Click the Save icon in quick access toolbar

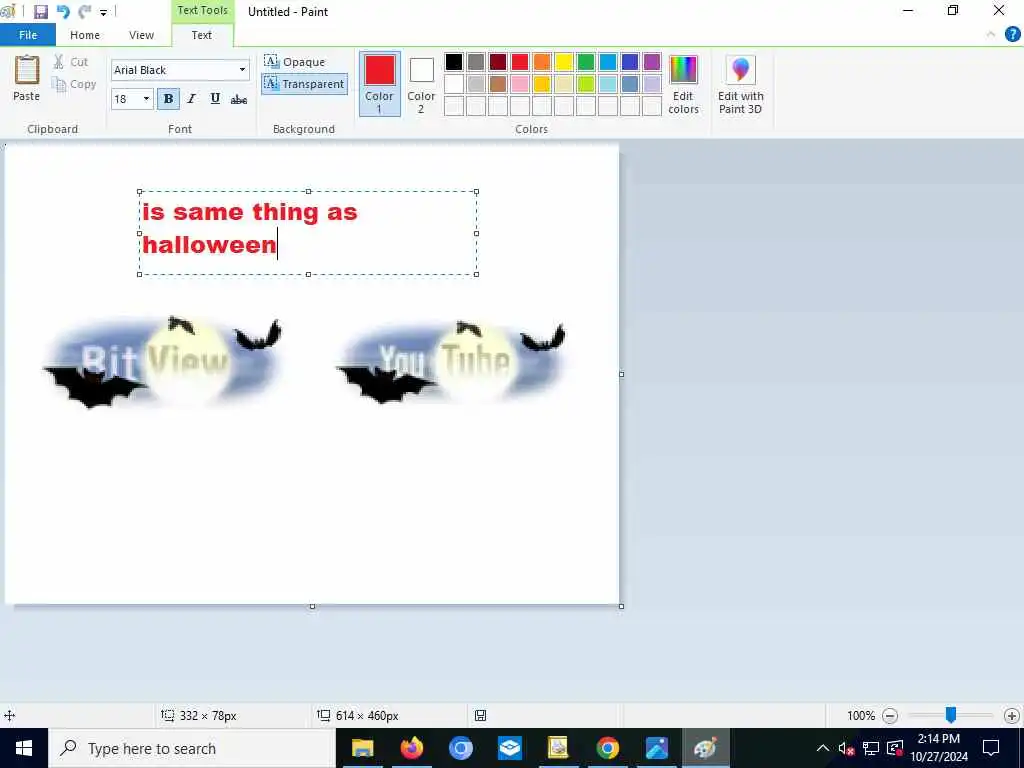(40, 12)
